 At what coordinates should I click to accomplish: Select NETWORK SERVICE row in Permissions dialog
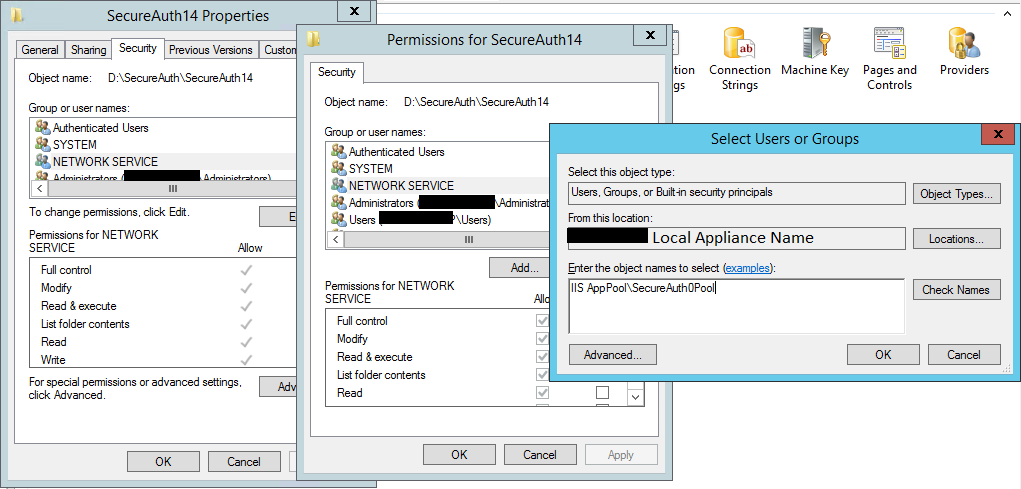[438, 186]
